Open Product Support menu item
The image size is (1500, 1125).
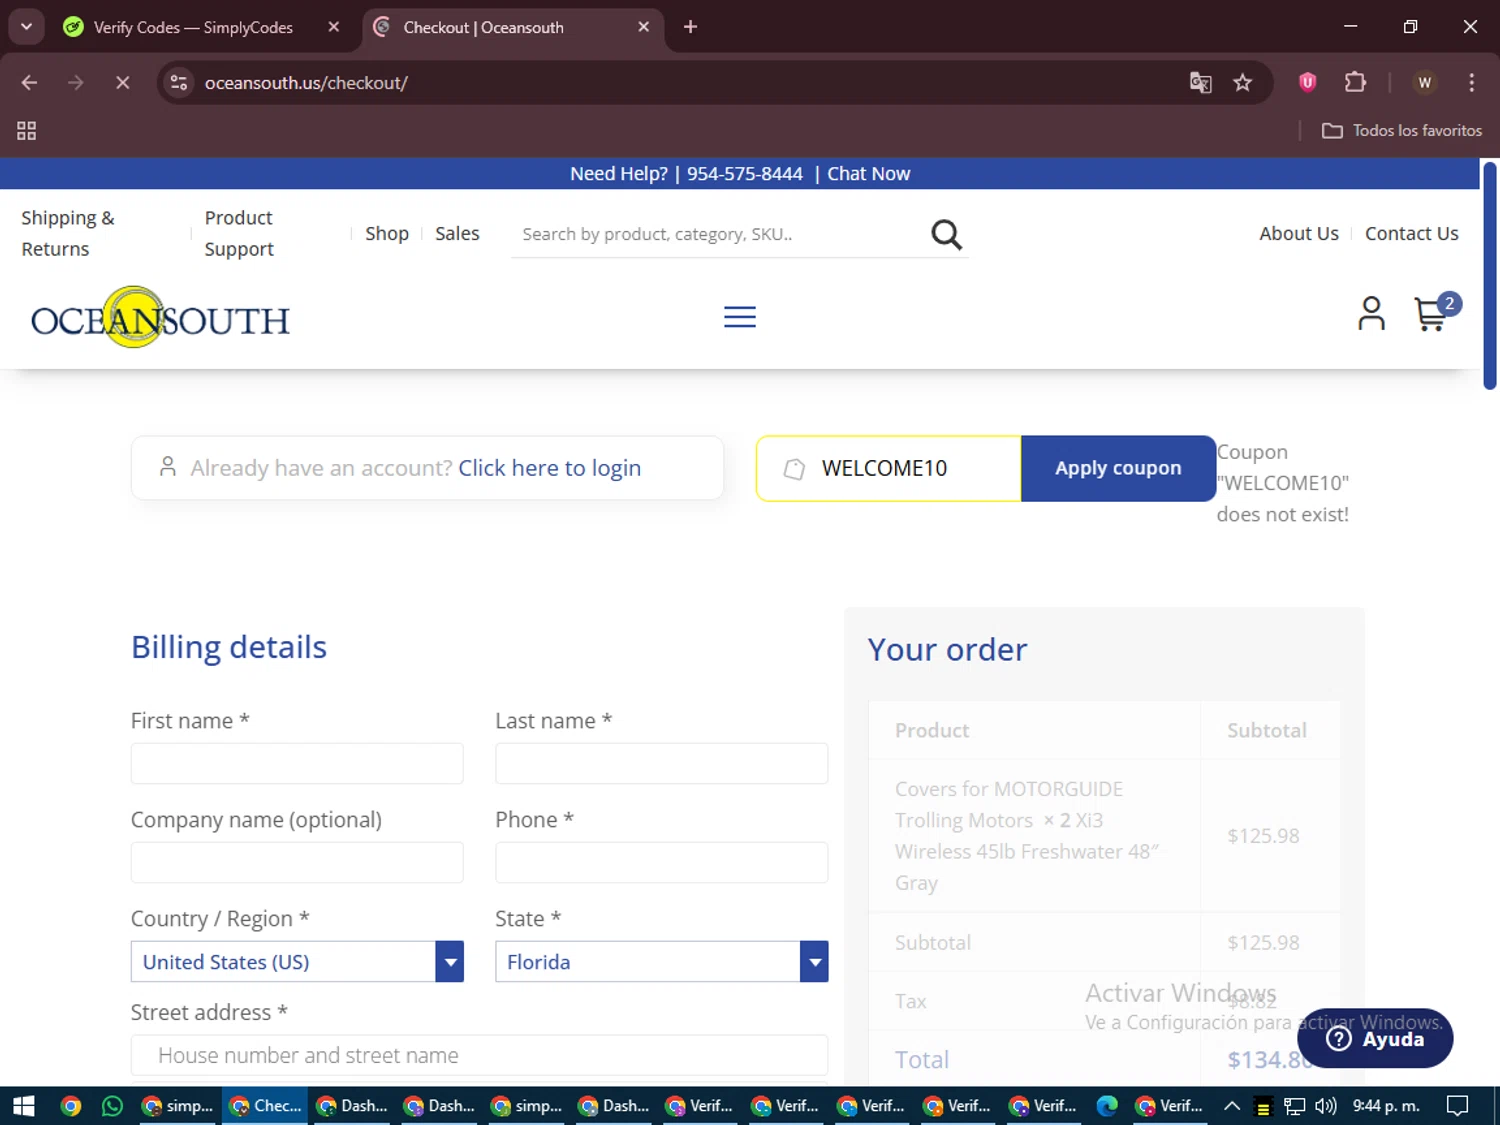[x=239, y=233]
